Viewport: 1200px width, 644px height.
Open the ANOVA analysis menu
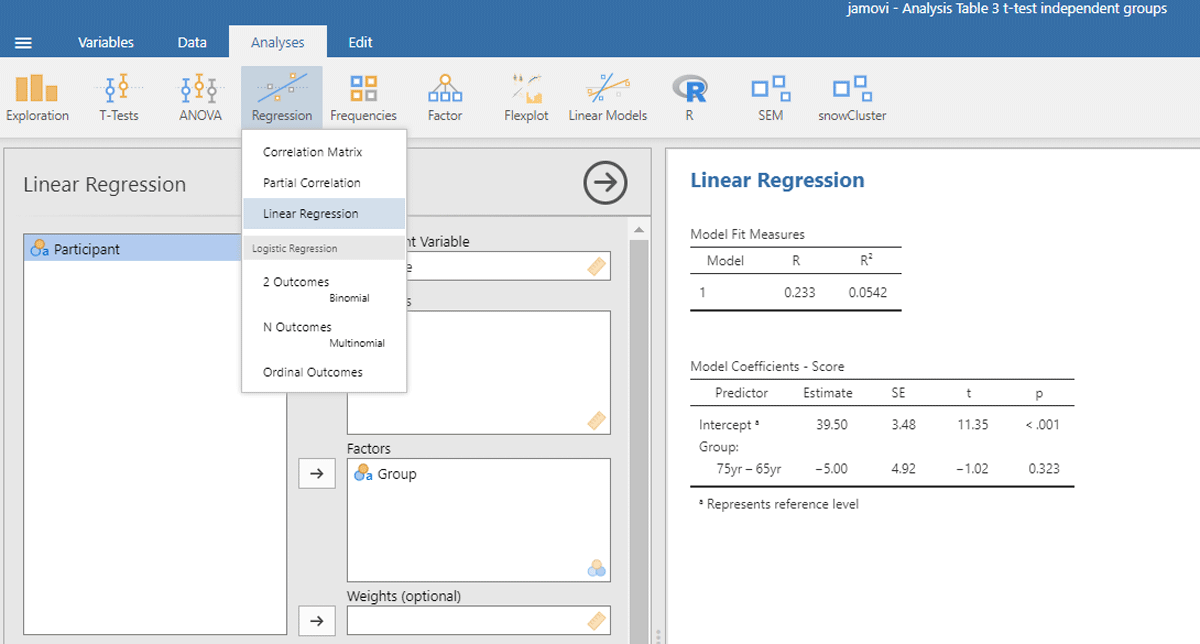[x=199, y=98]
